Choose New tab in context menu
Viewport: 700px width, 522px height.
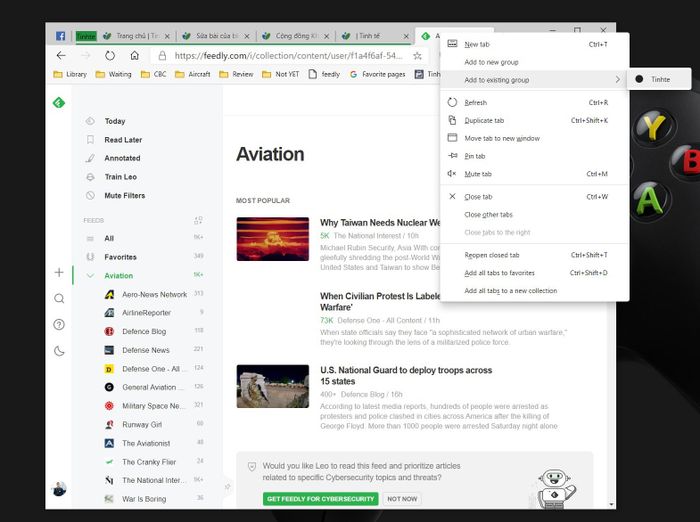pos(535,44)
